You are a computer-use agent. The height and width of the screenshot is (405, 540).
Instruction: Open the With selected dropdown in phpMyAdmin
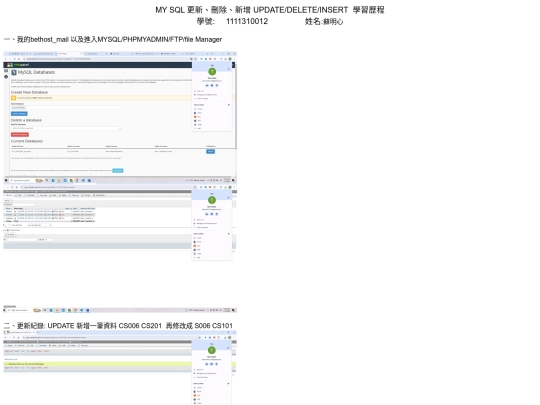(39, 225)
